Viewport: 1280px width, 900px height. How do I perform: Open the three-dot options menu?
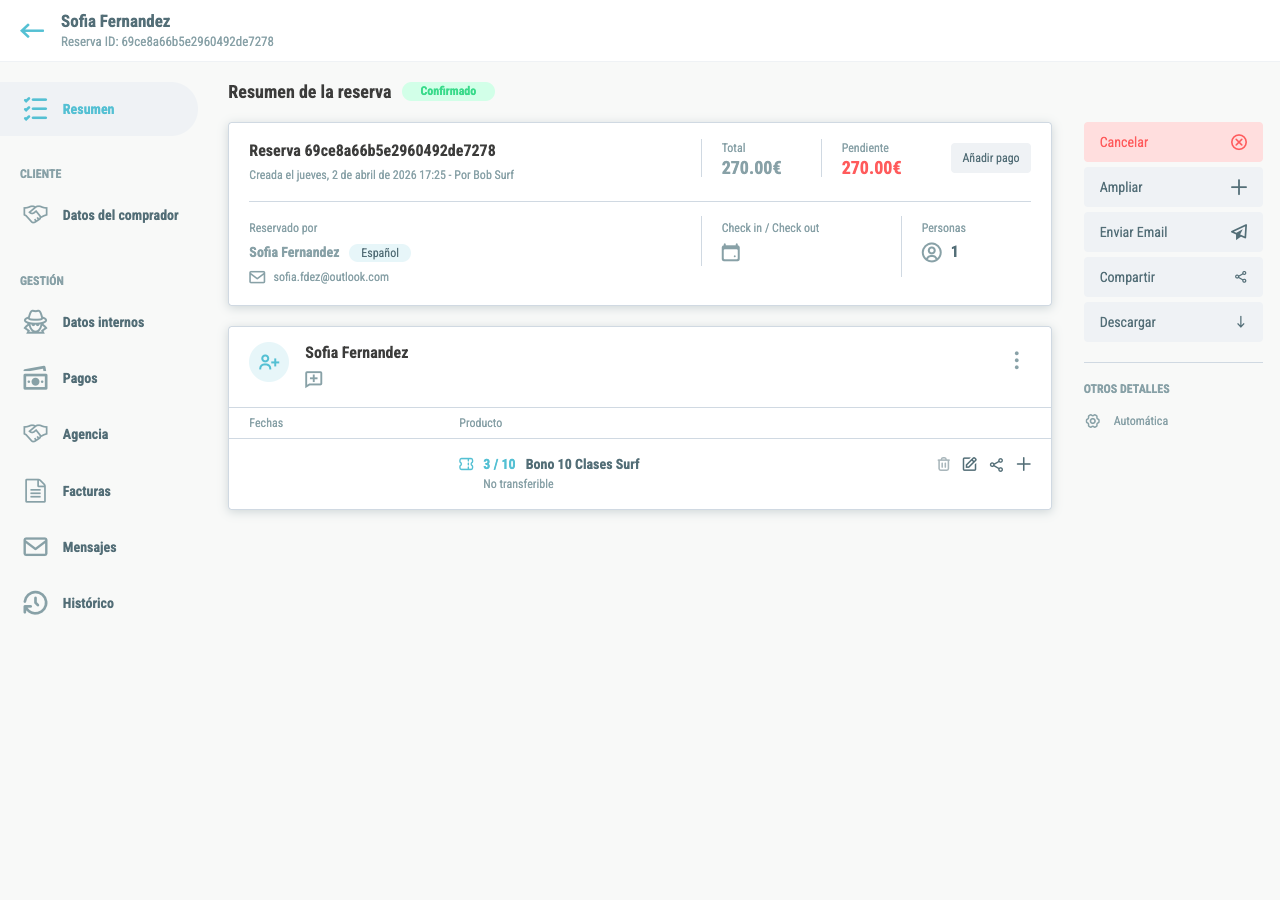point(1016,361)
